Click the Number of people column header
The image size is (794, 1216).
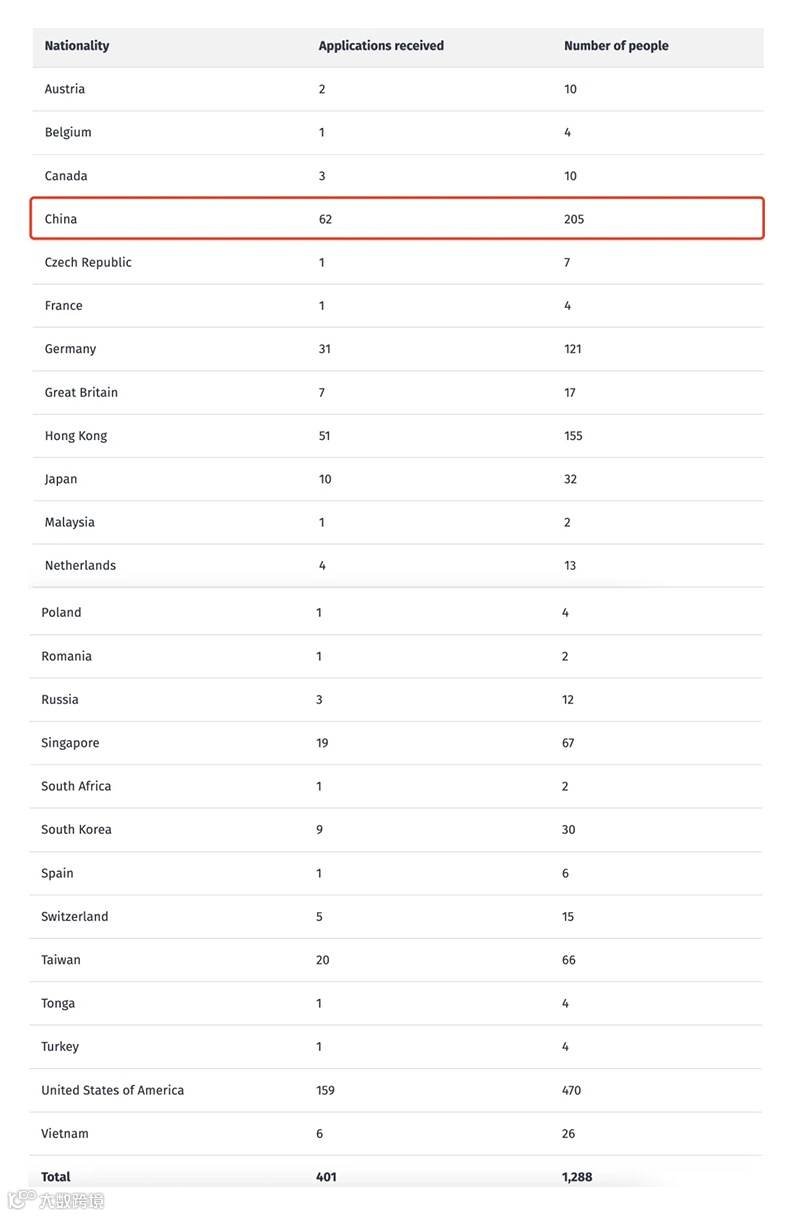616,46
